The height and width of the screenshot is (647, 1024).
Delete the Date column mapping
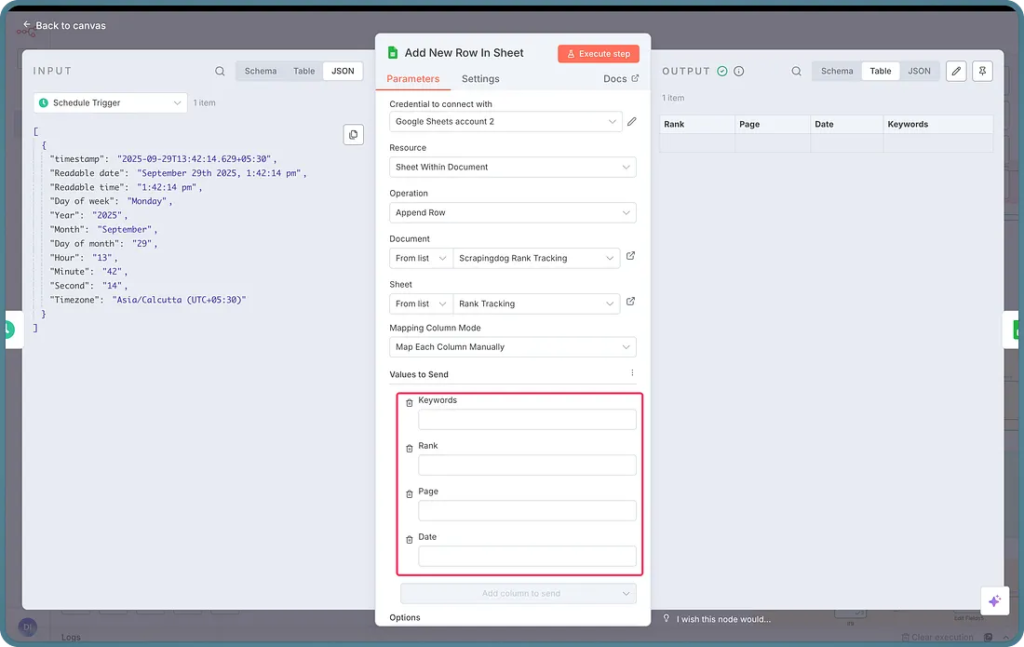pyautogui.click(x=409, y=539)
